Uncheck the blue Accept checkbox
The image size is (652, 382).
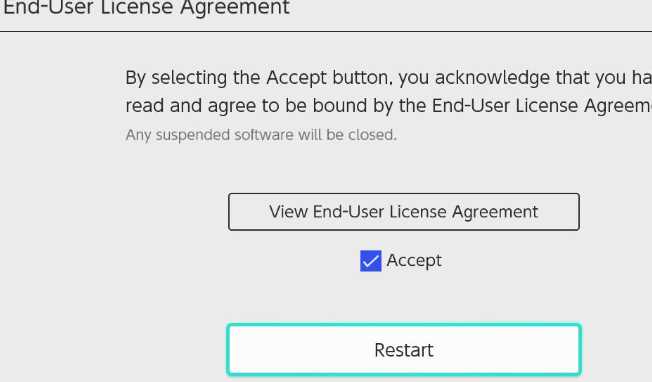point(370,261)
